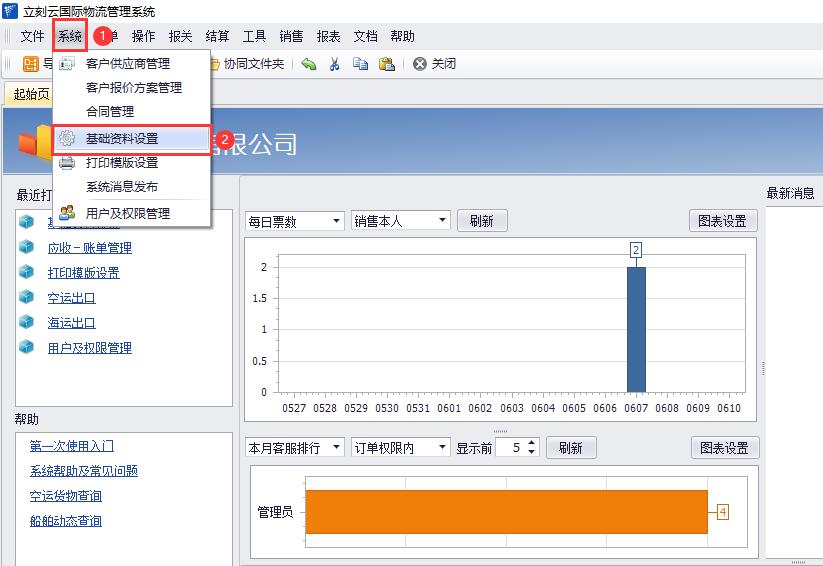Open the 报表 menu in menu bar
This screenshot has width=823, height=566.
(328, 36)
